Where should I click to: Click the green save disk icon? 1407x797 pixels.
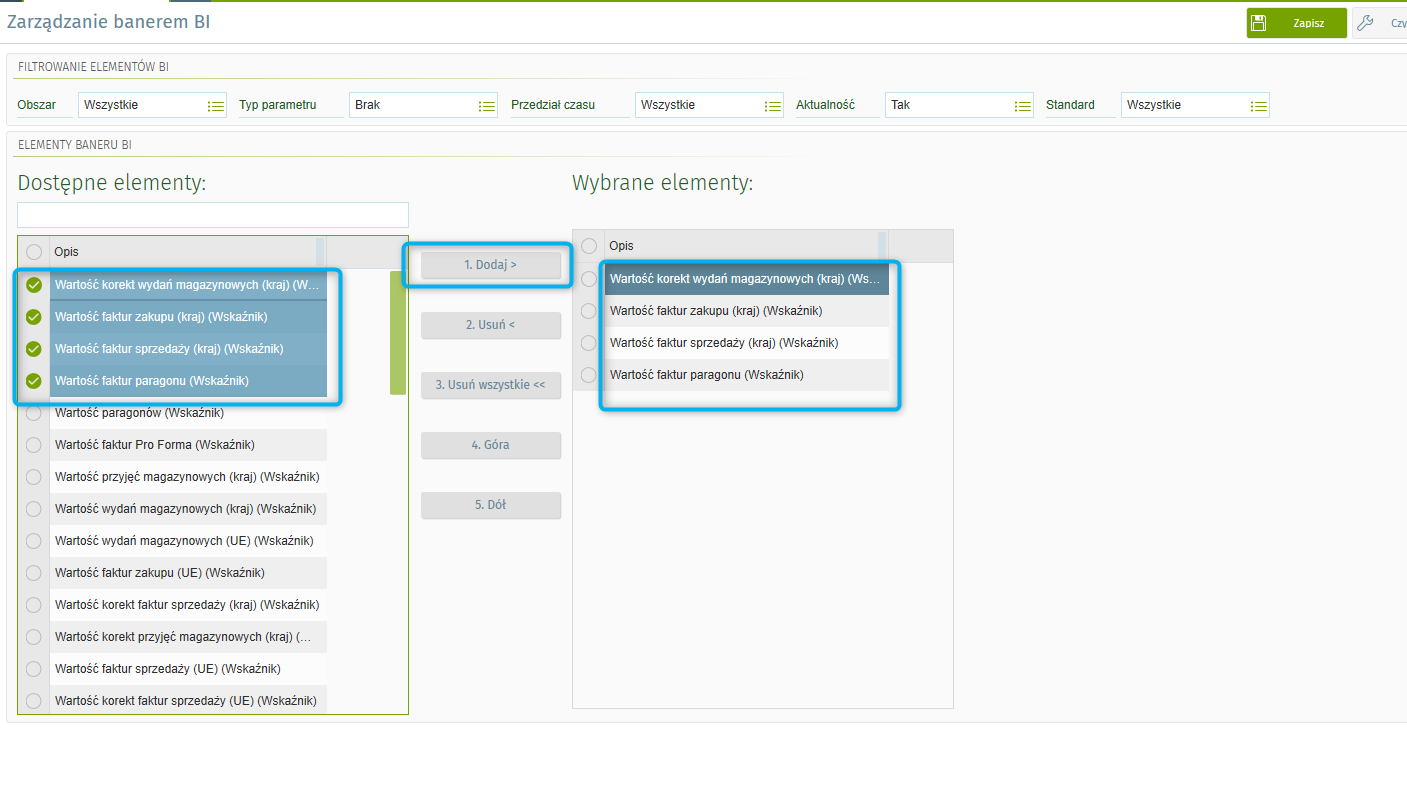point(1259,23)
